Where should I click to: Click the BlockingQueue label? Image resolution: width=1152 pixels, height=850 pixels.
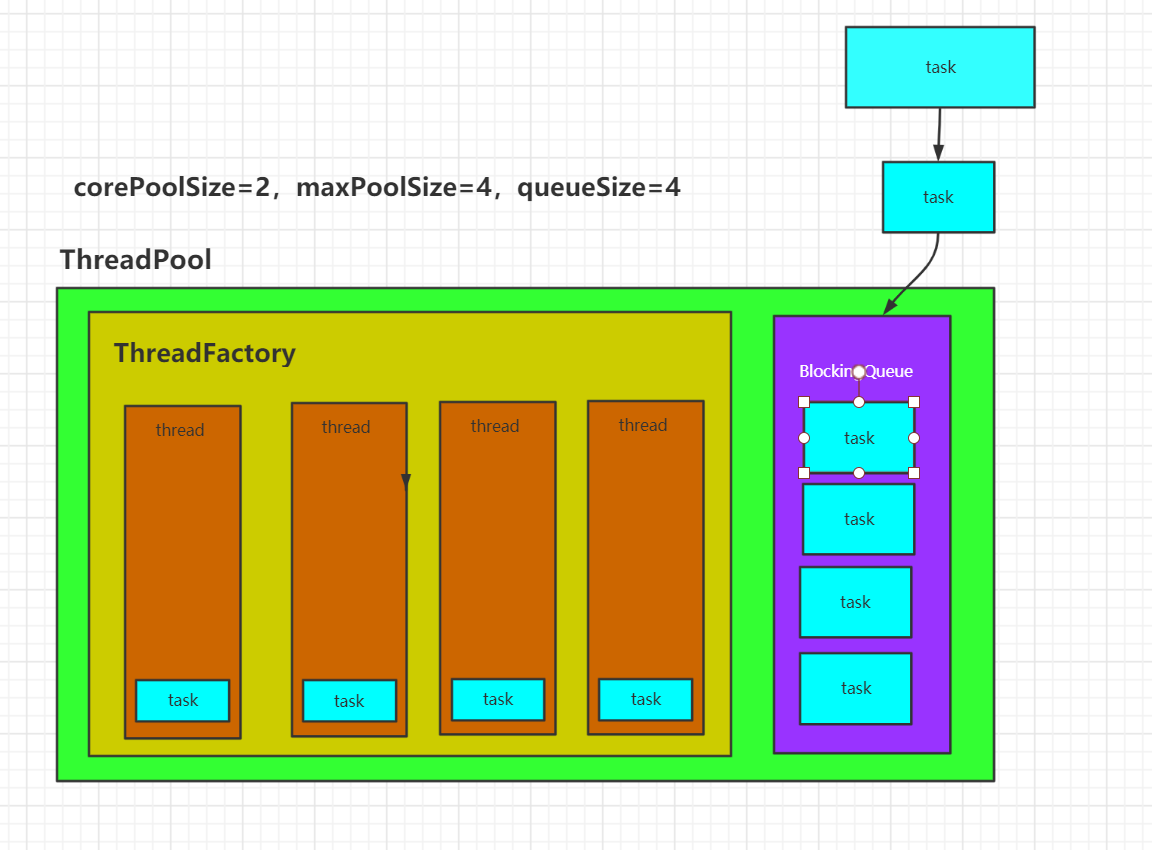[856, 371]
